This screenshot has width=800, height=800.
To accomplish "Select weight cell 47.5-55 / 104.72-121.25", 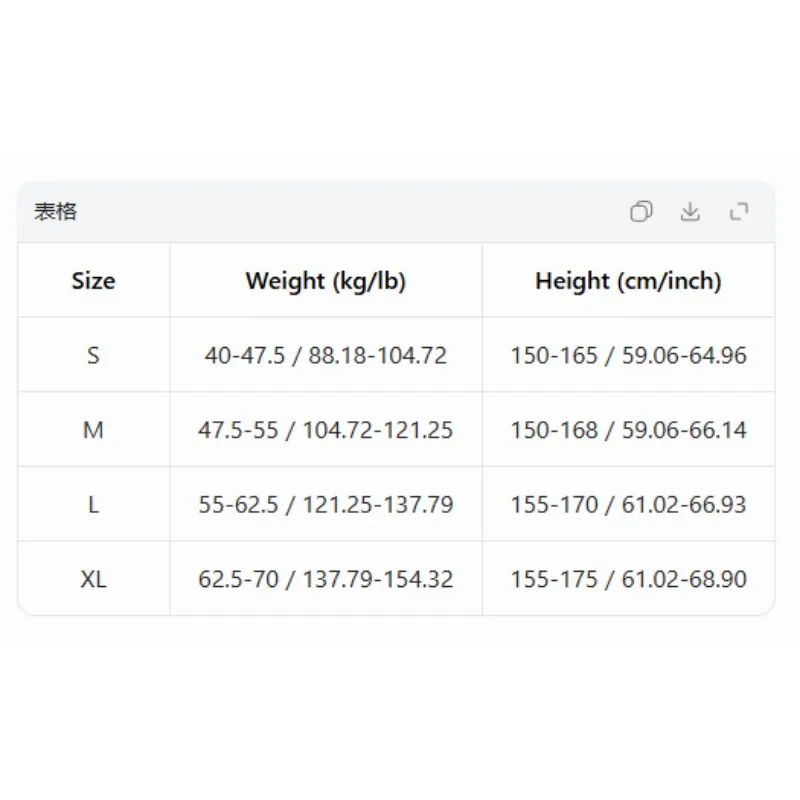I will click(326, 430).
